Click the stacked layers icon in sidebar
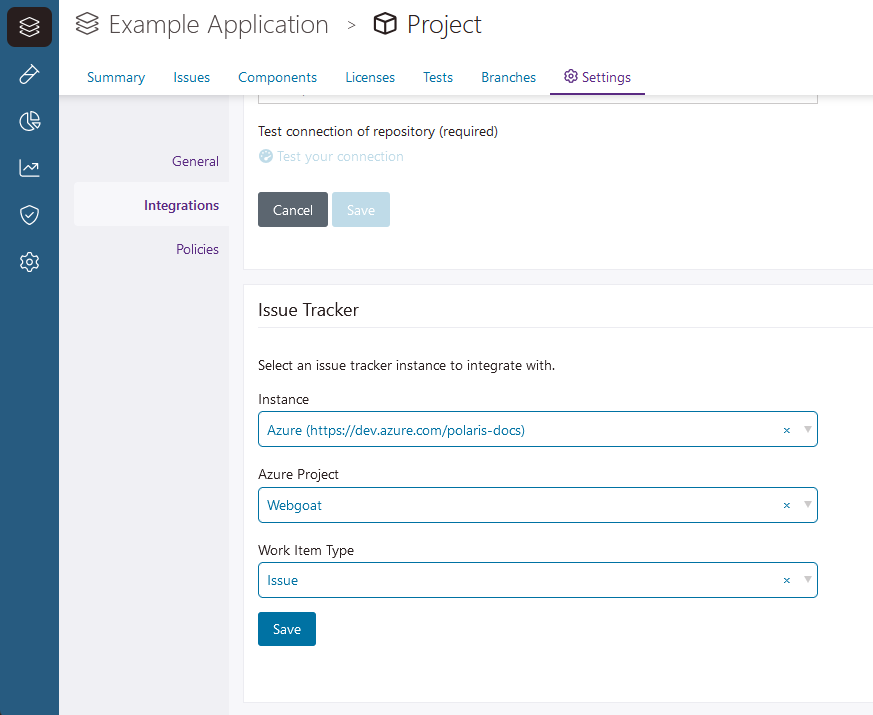Viewport: 873px width, 715px height. [x=29, y=27]
